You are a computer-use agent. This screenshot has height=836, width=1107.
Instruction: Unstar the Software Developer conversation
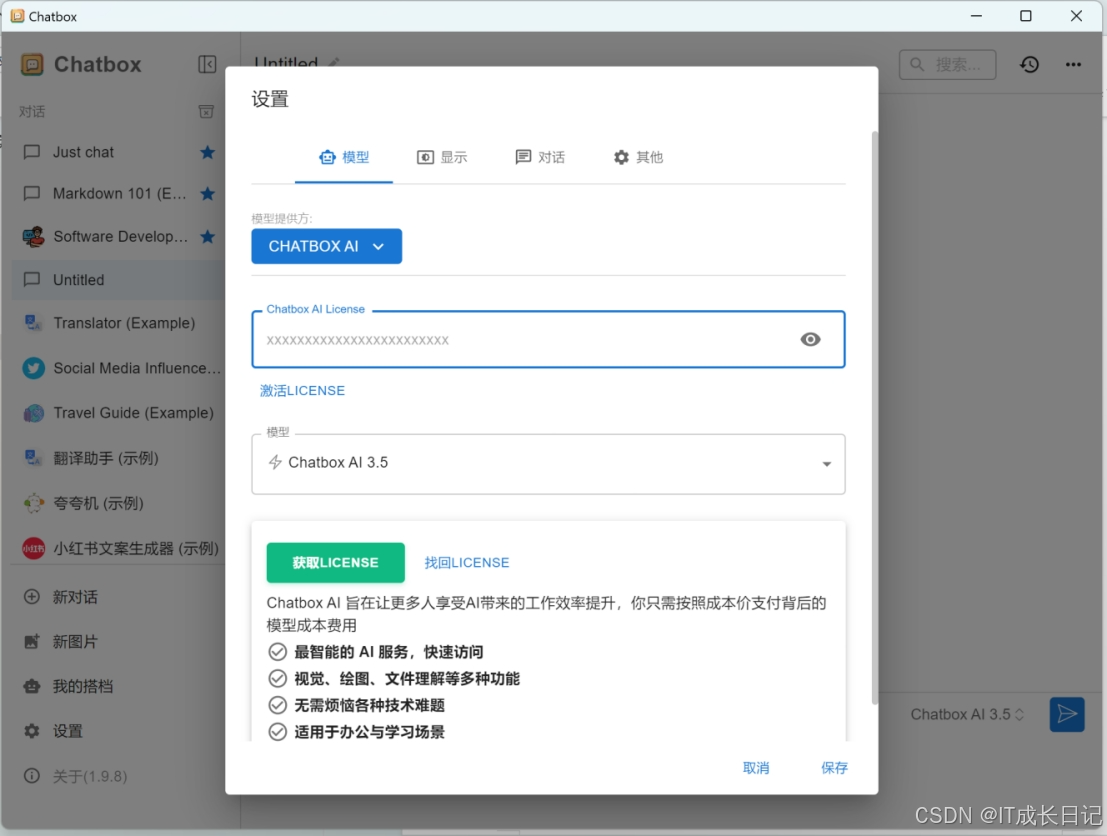tap(207, 236)
